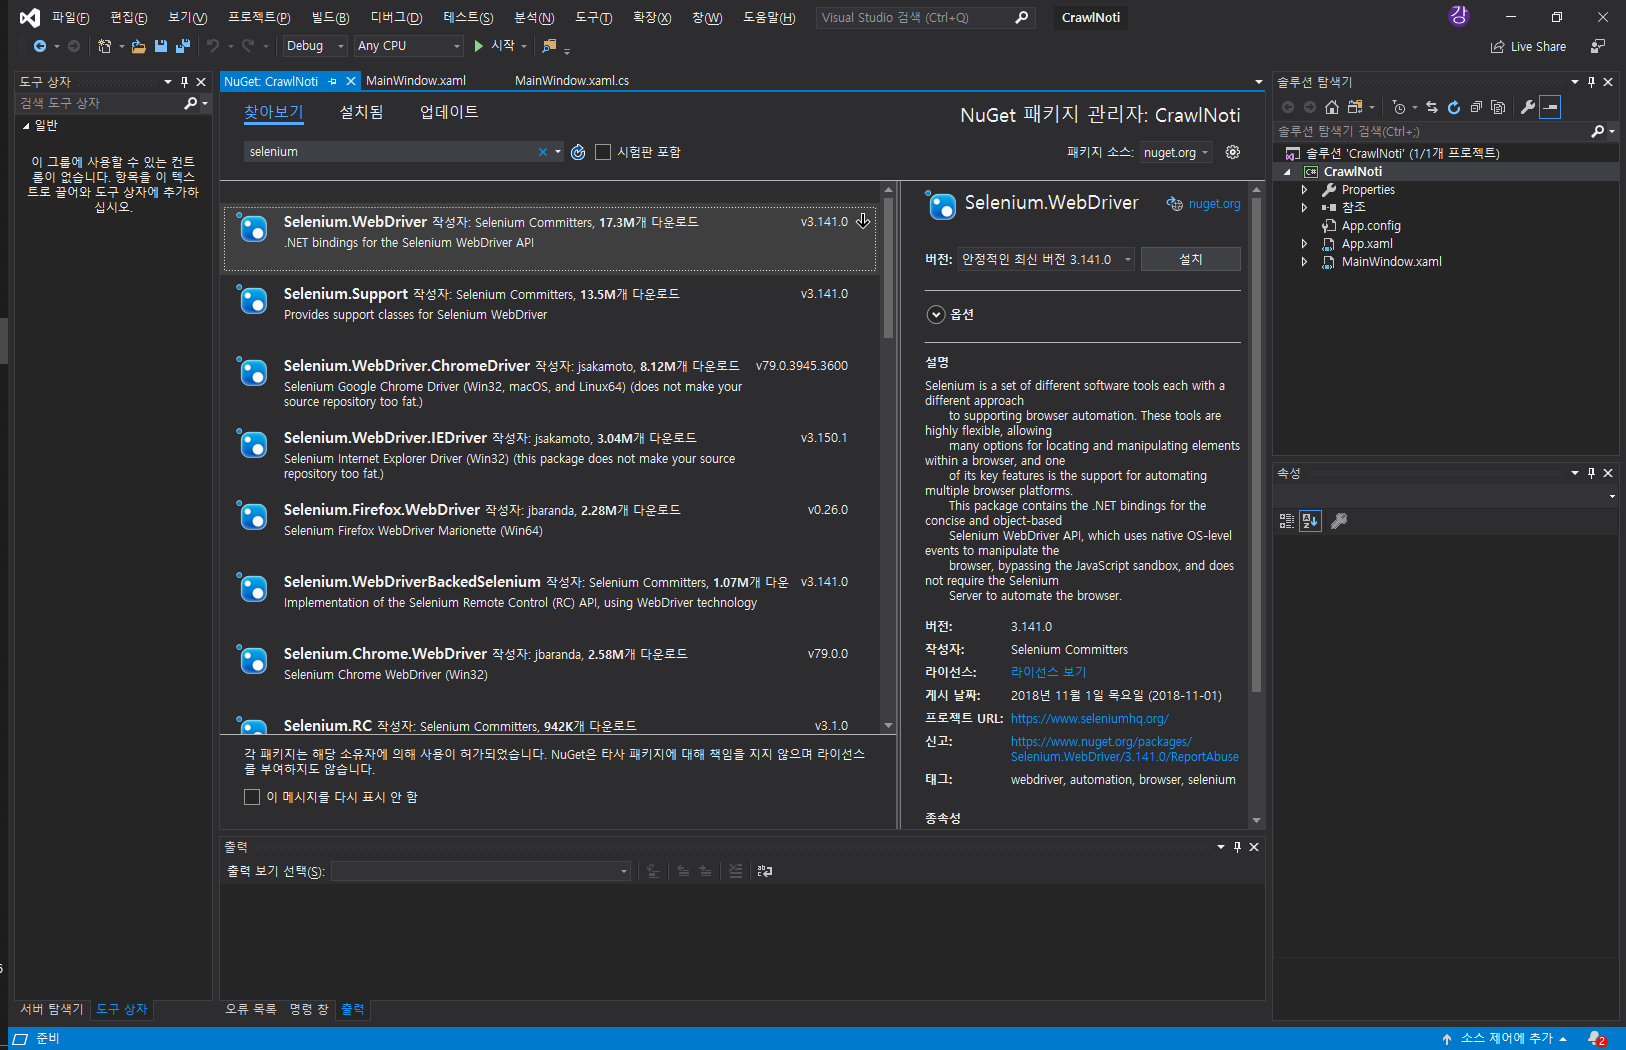
Task: Switch views icon in Solution Explorer
Action: [x=1355, y=107]
